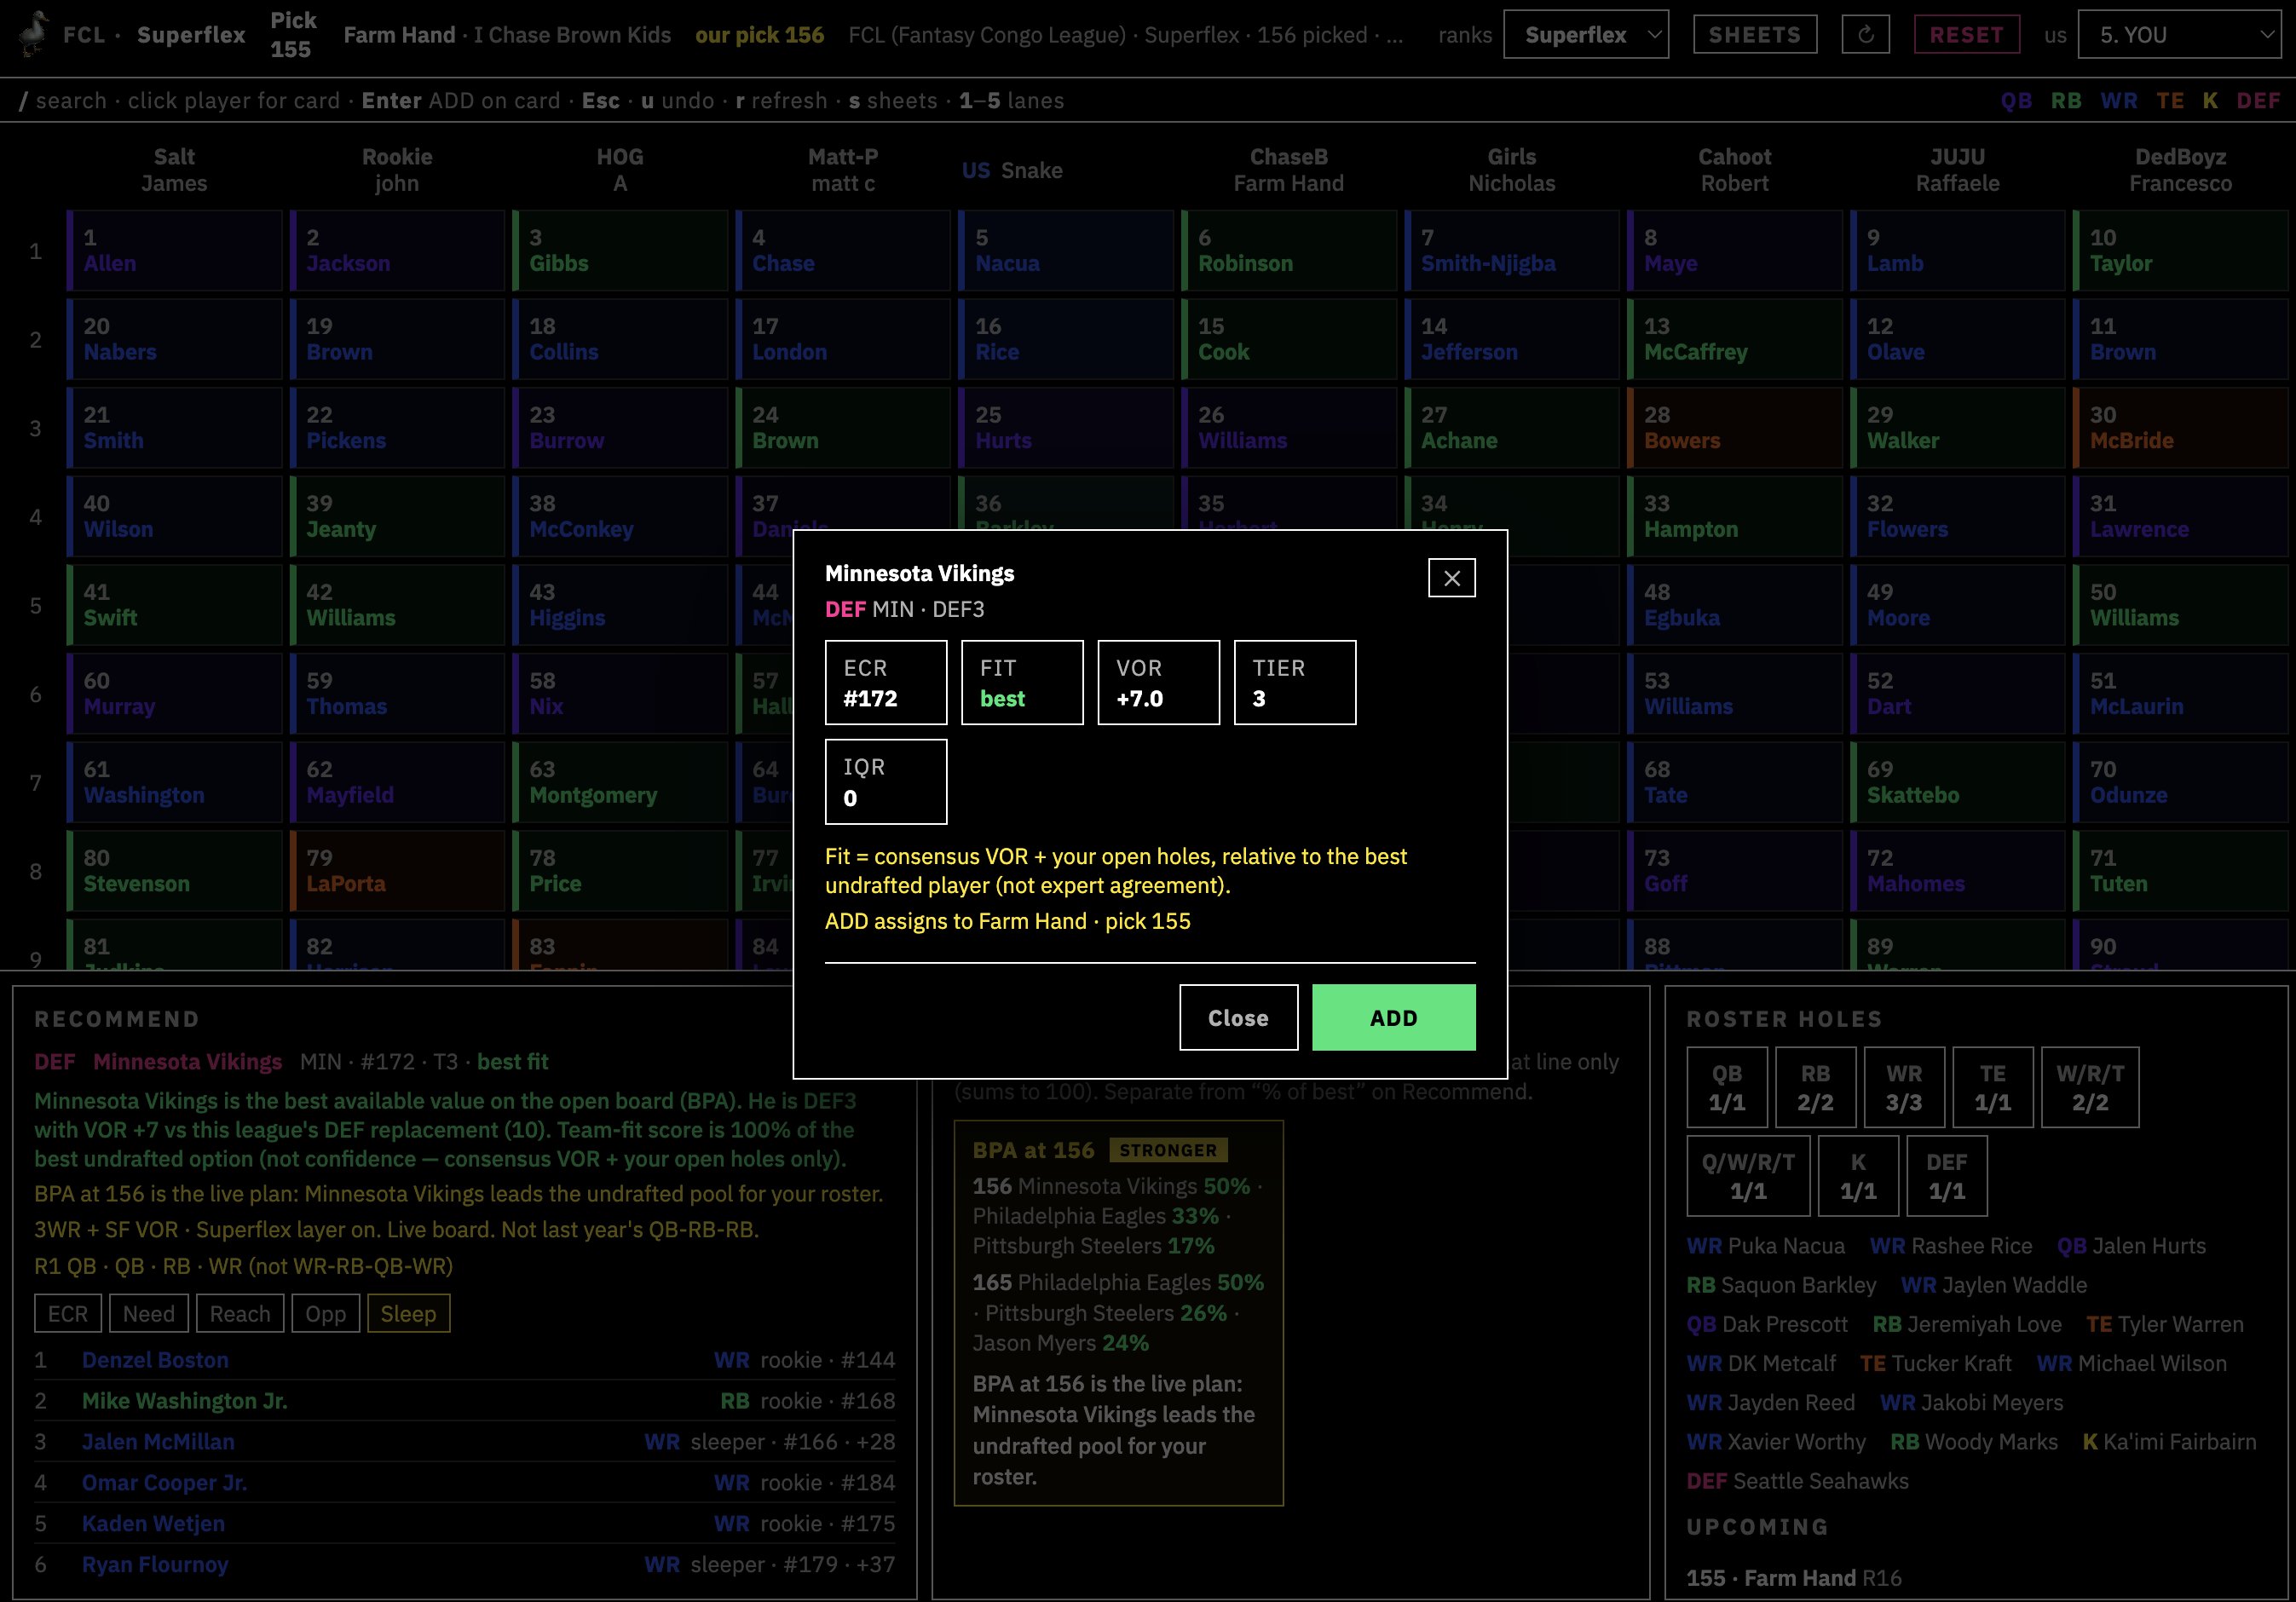Click the QB 1/1 roster hole box
The width and height of the screenshot is (2296, 1602).
tap(1727, 1088)
